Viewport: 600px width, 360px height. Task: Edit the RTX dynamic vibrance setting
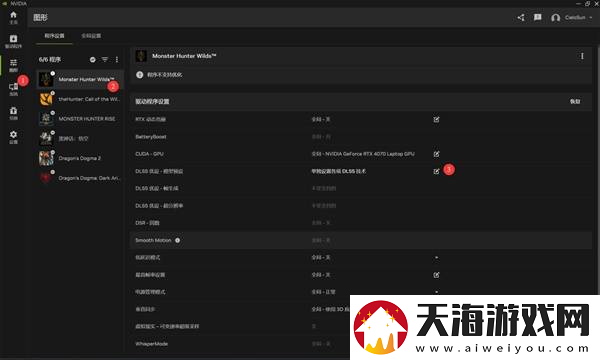436,119
